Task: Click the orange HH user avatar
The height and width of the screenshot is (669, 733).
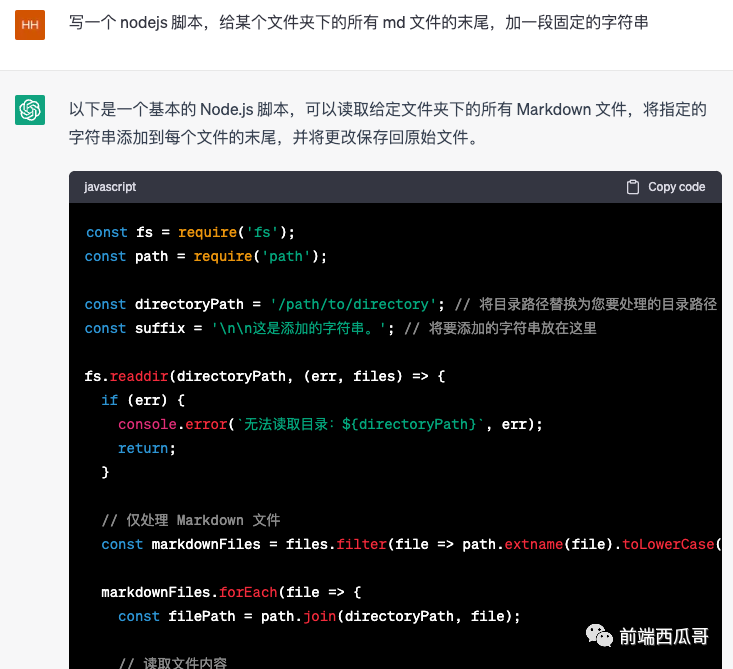Action: pyautogui.click(x=30, y=24)
